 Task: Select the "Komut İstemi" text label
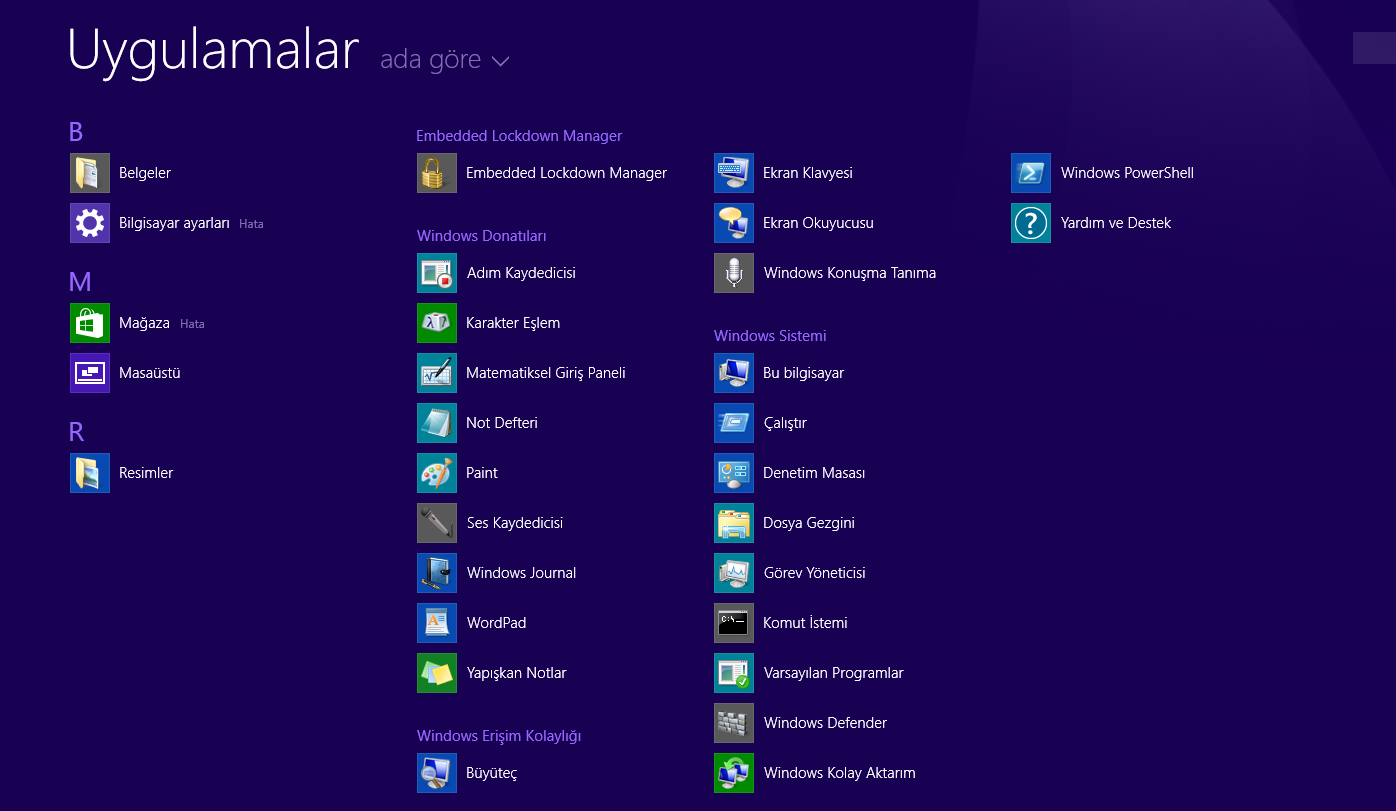[805, 623]
